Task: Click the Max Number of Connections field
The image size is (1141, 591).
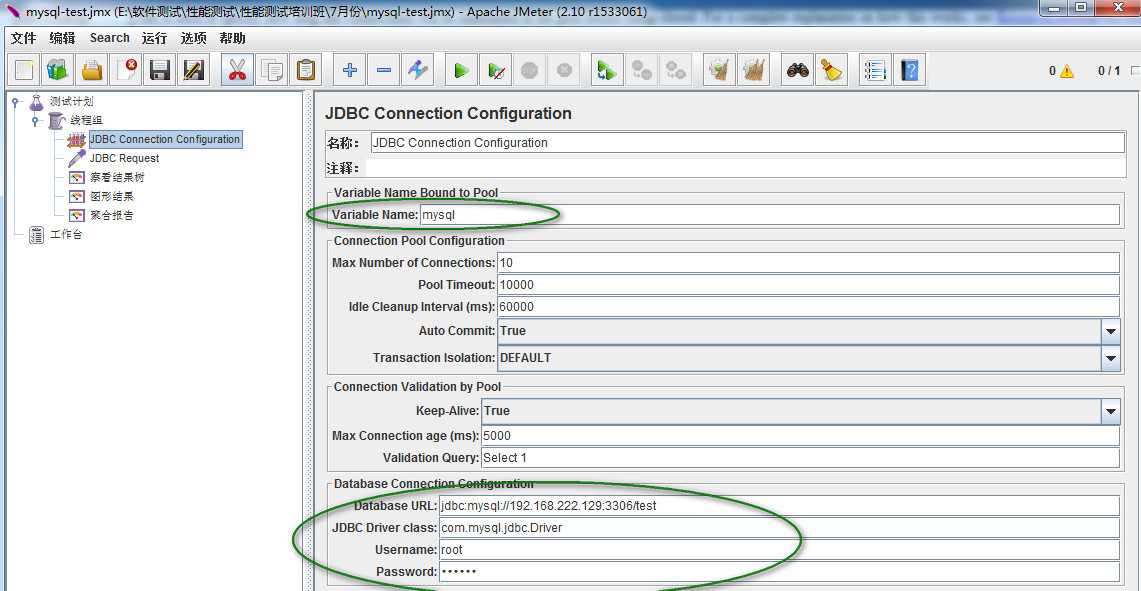Action: (x=808, y=262)
